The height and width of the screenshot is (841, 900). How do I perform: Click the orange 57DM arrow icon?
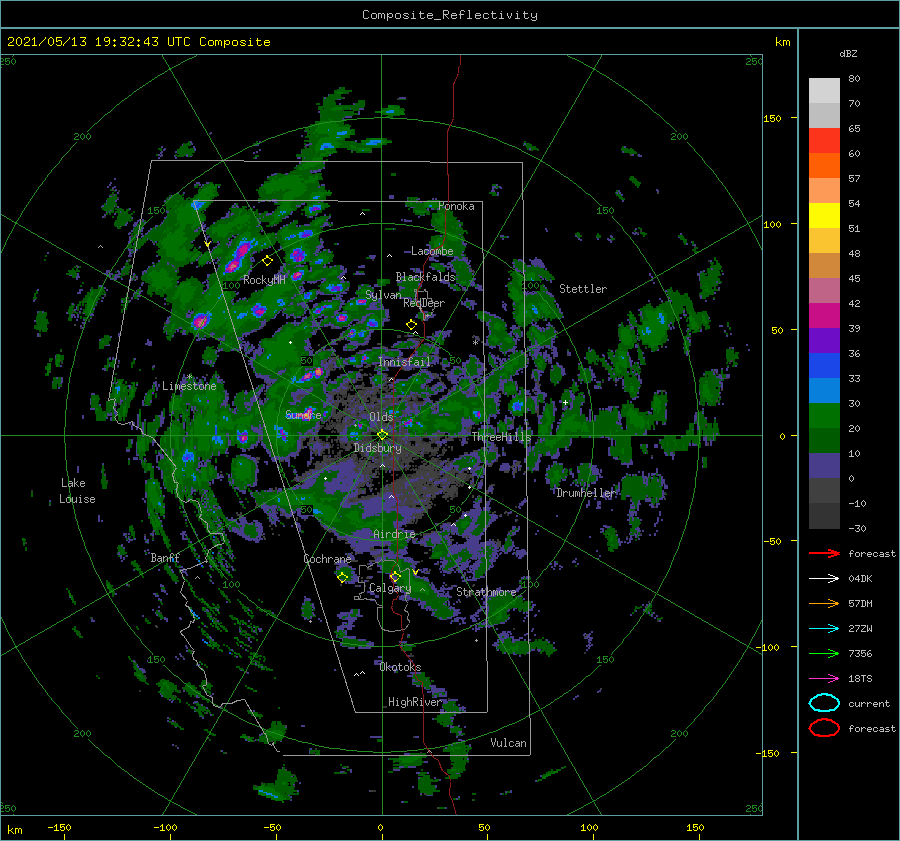[824, 603]
